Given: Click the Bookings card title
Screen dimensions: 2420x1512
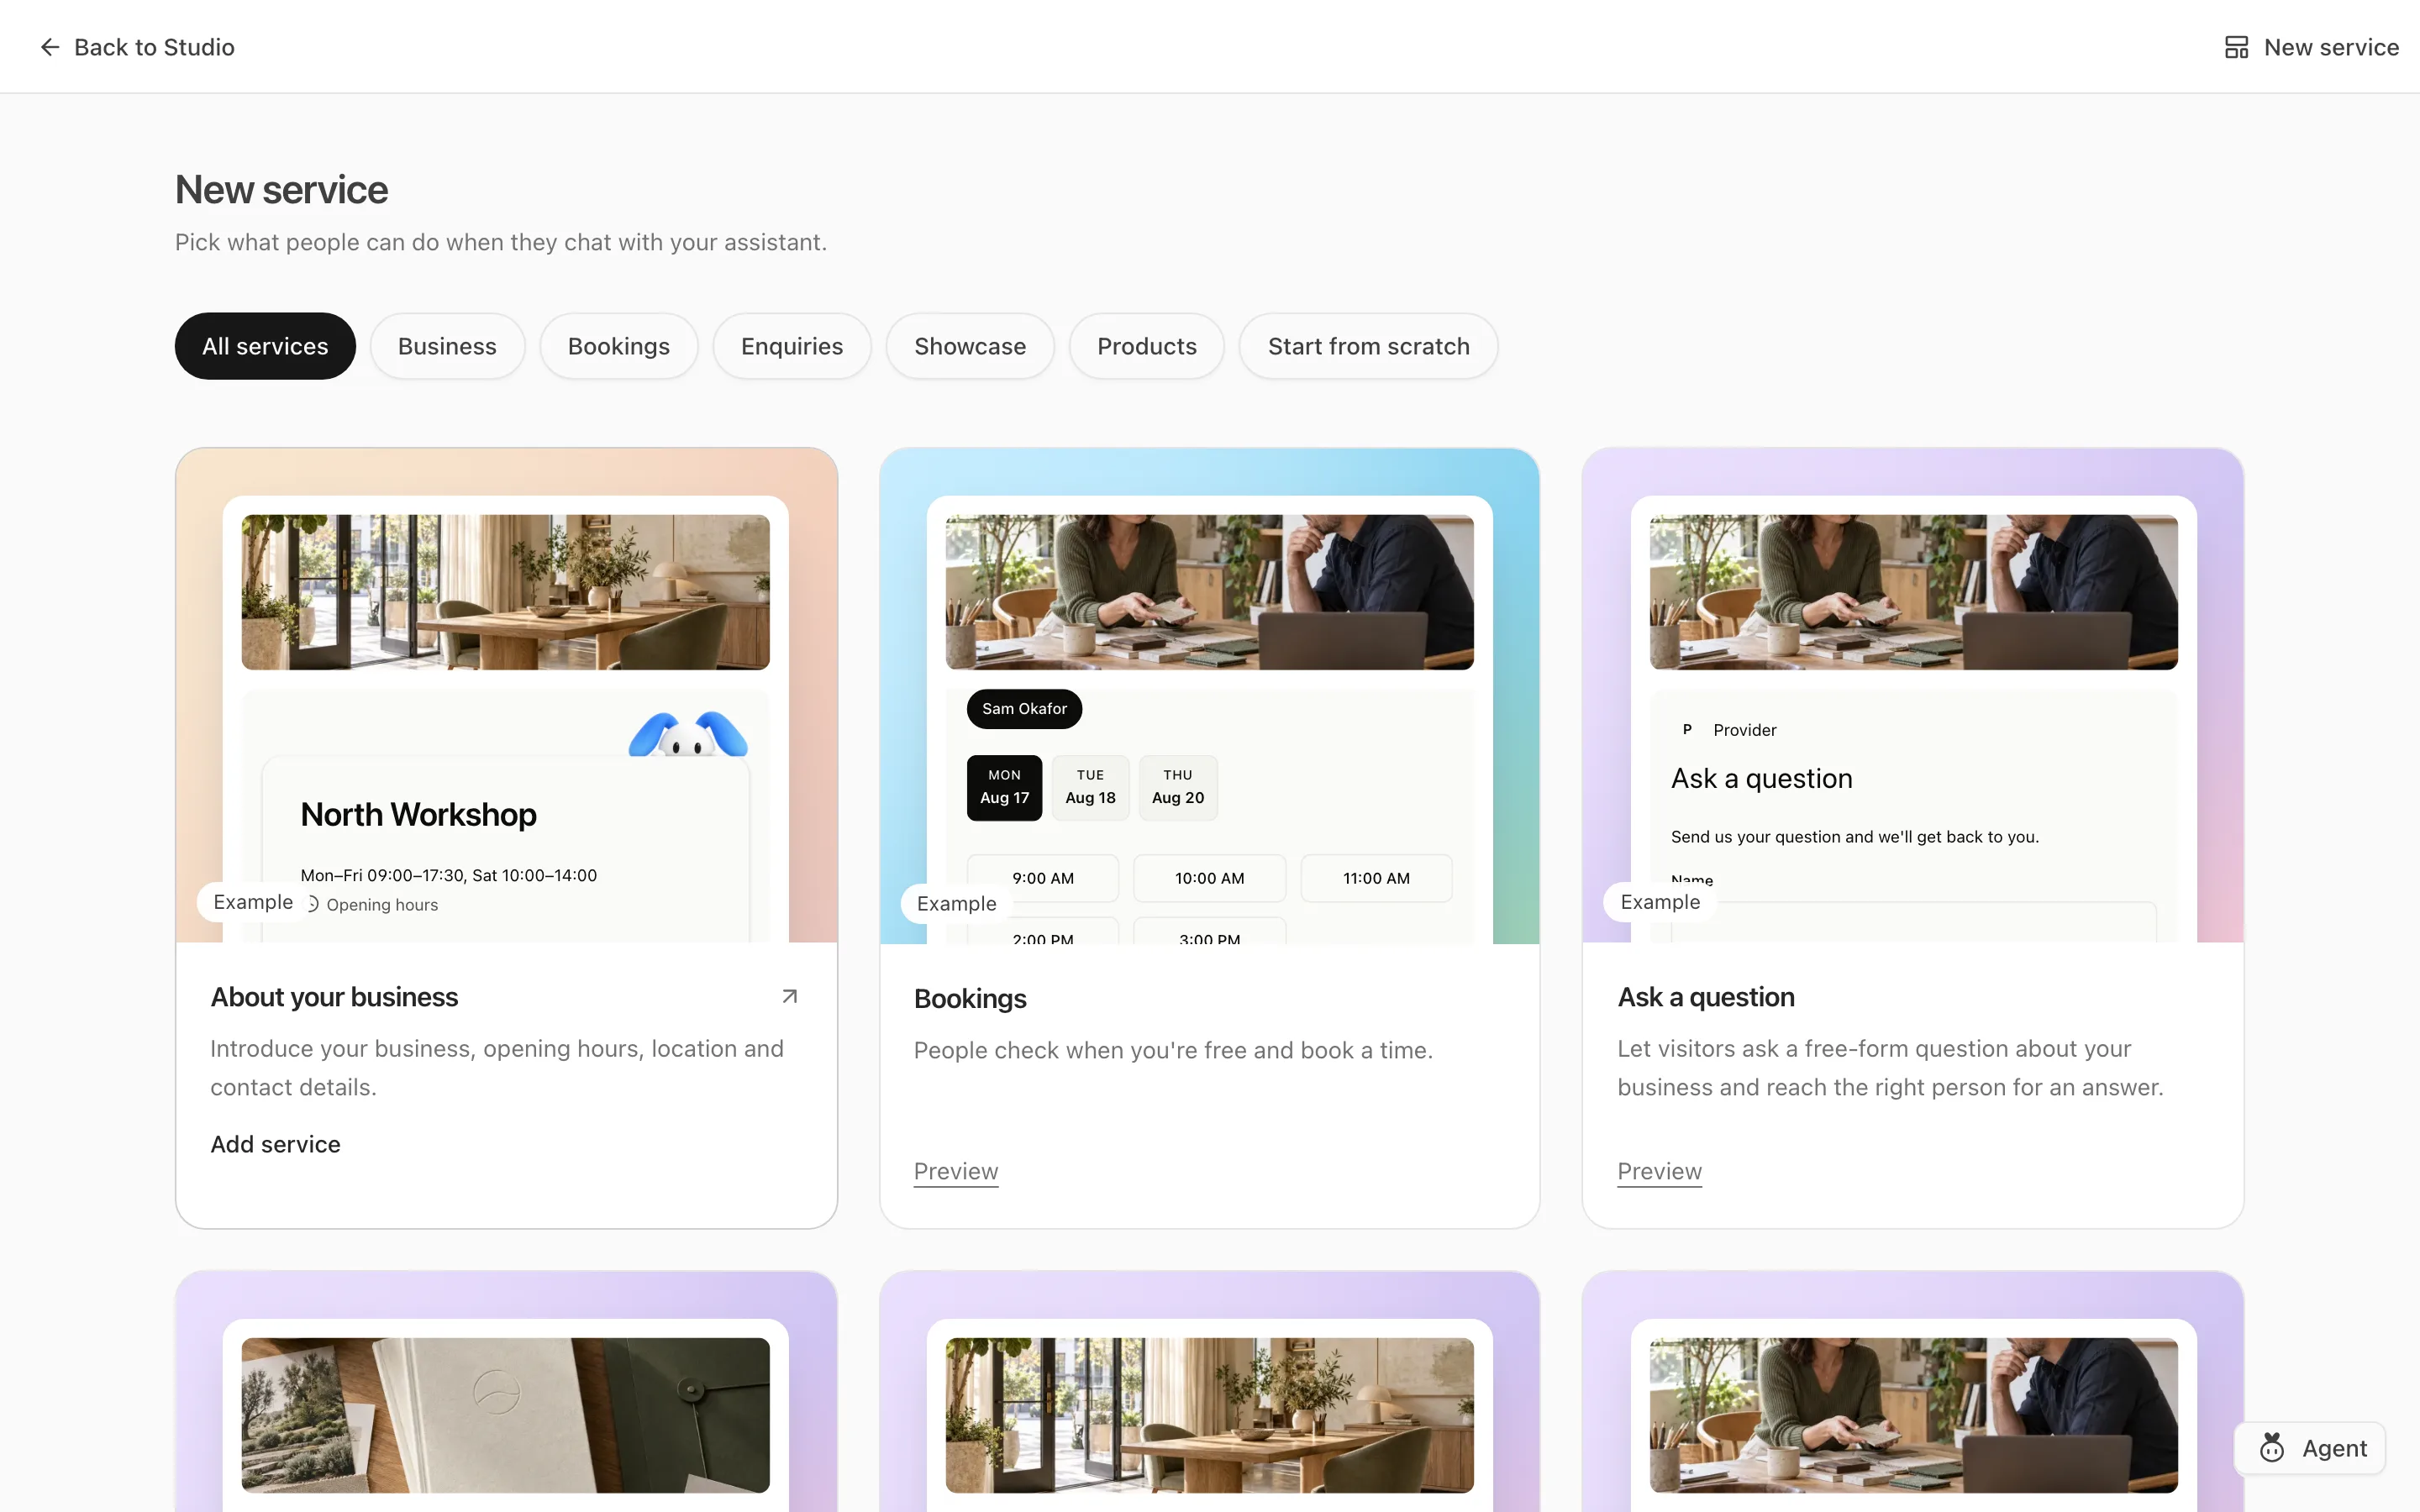Looking at the screenshot, I should pos(970,998).
